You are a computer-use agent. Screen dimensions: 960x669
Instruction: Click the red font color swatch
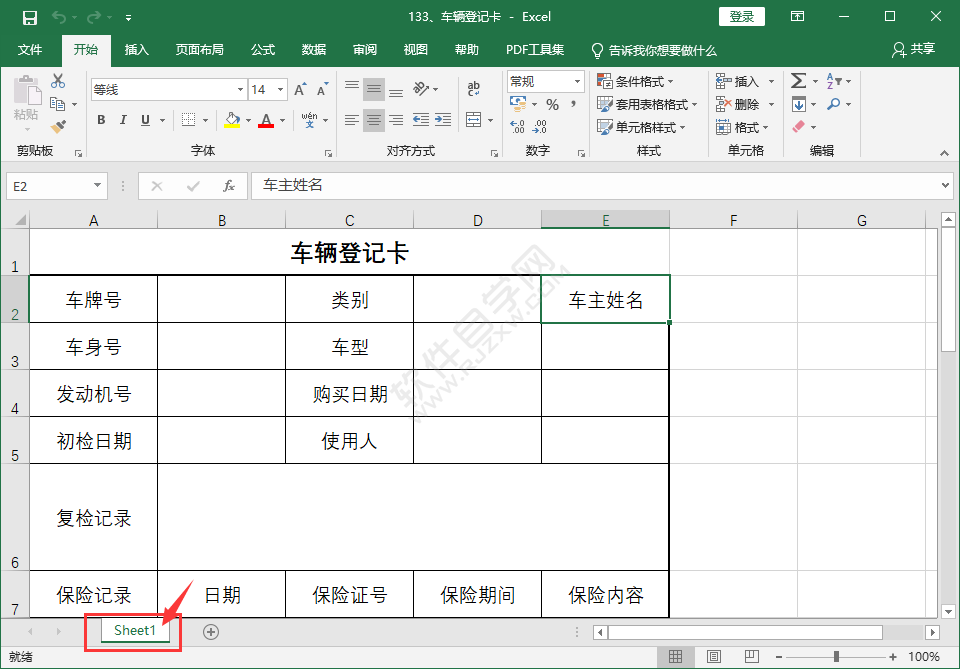click(266, 127)
